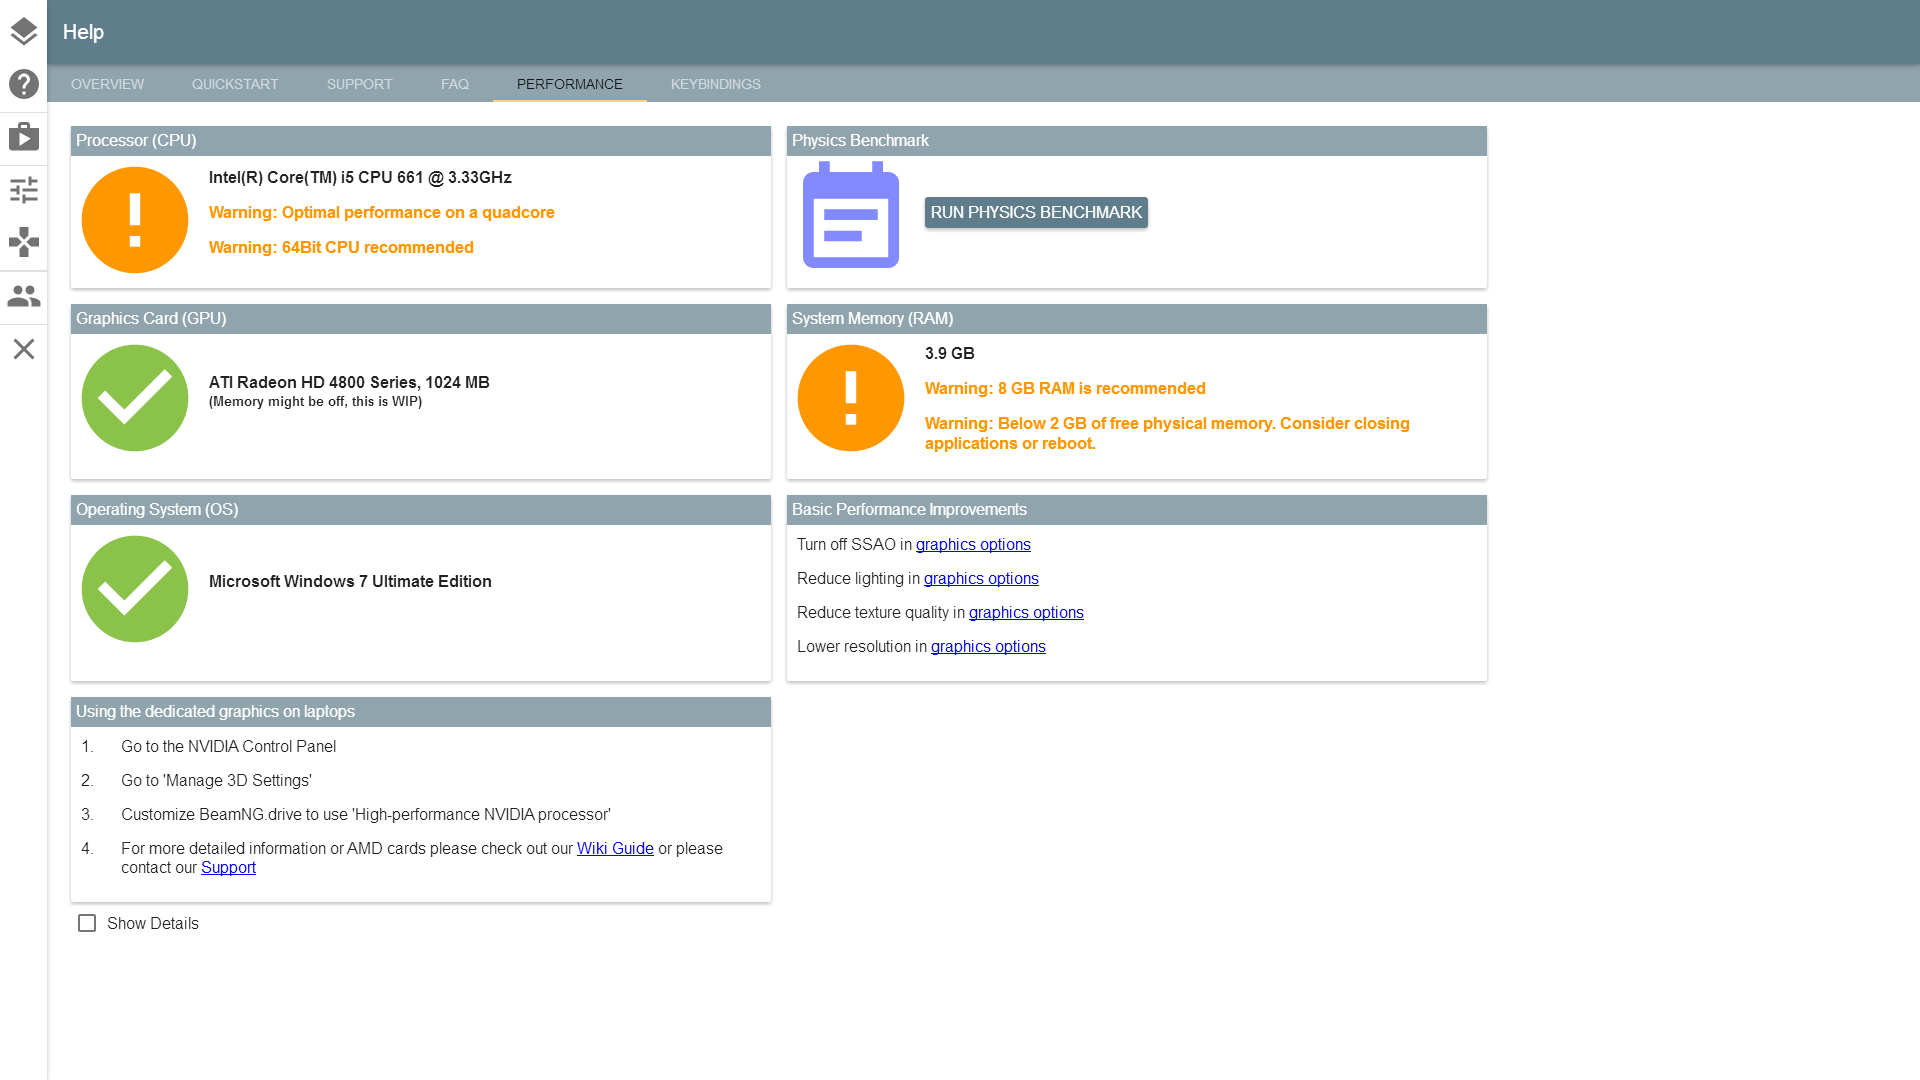Click the Processor (CPU) panel header

421,141
